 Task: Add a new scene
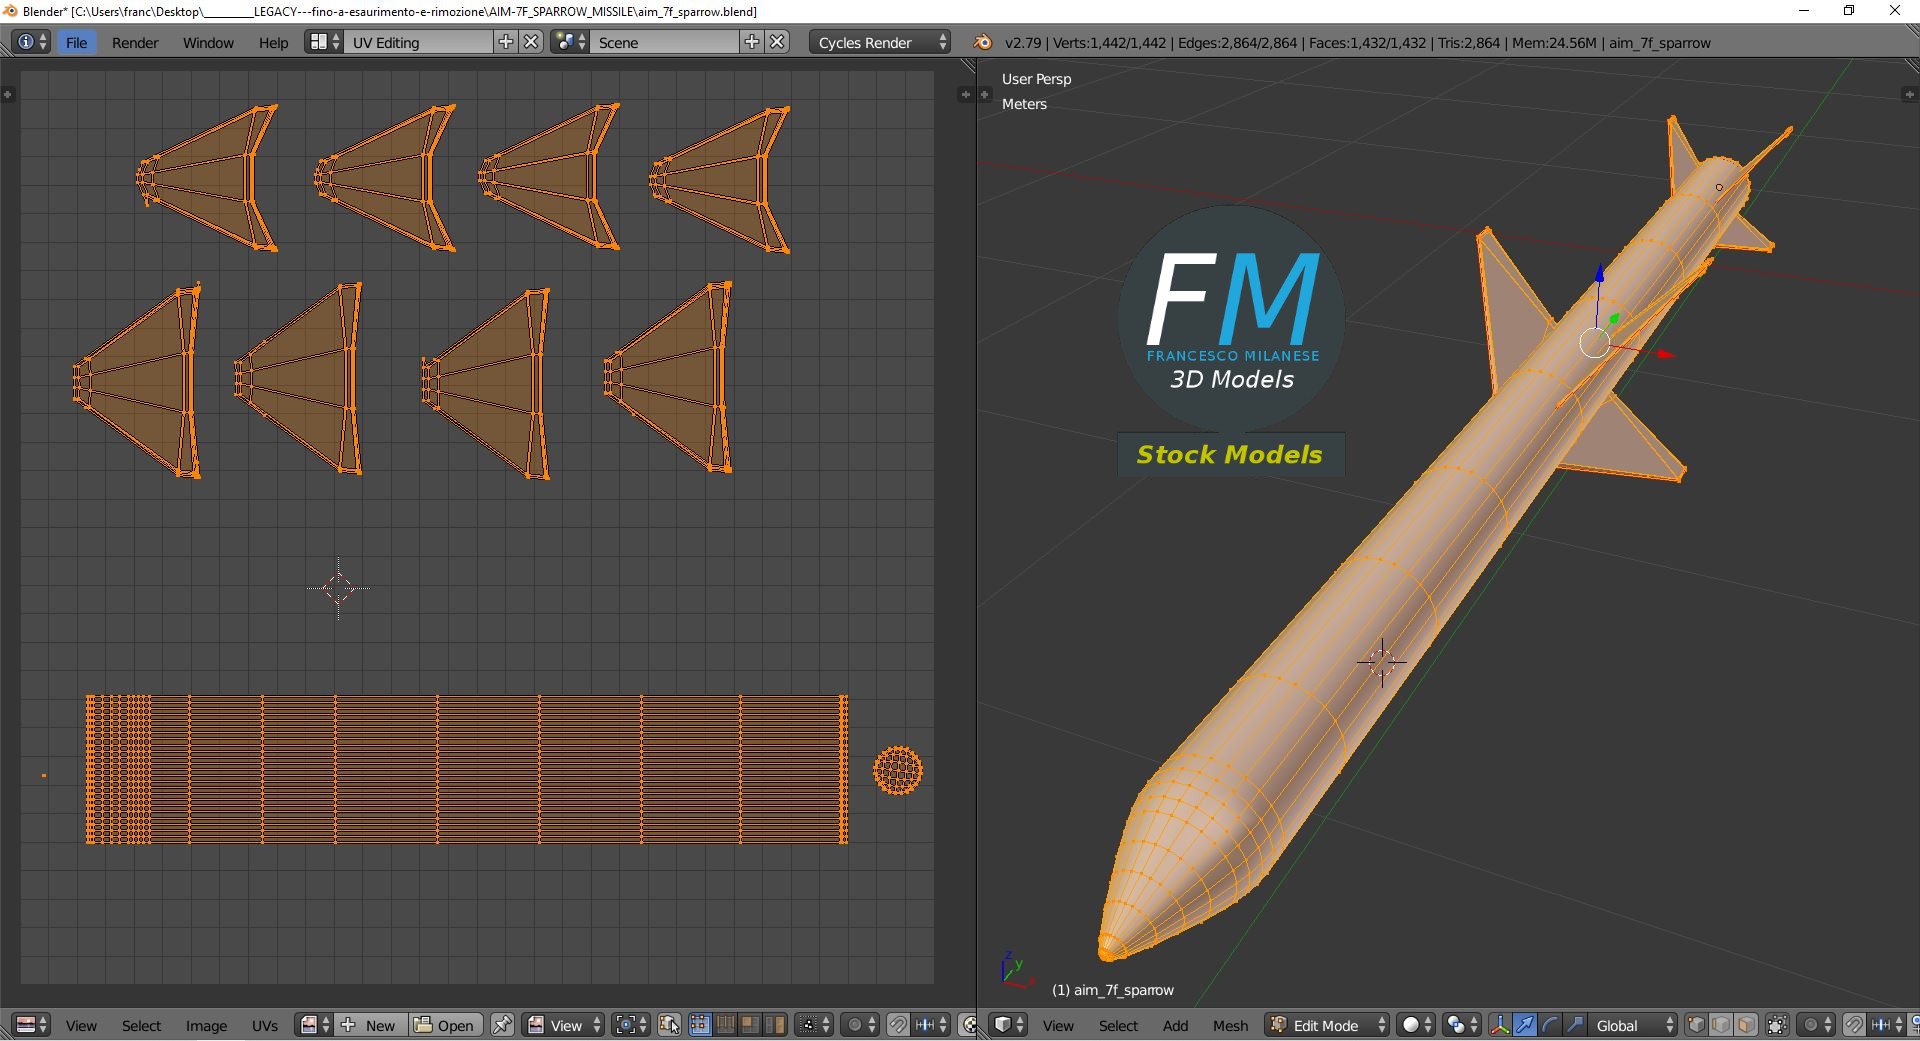752,42
